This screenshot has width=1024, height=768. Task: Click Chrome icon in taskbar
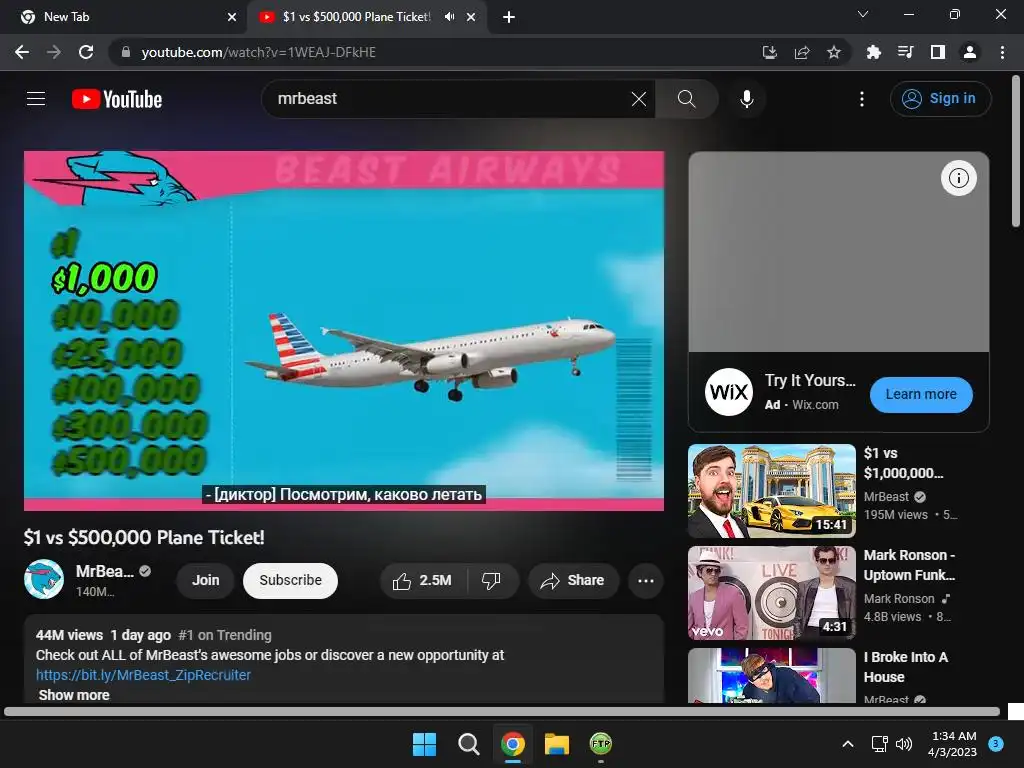click(513, 744)
